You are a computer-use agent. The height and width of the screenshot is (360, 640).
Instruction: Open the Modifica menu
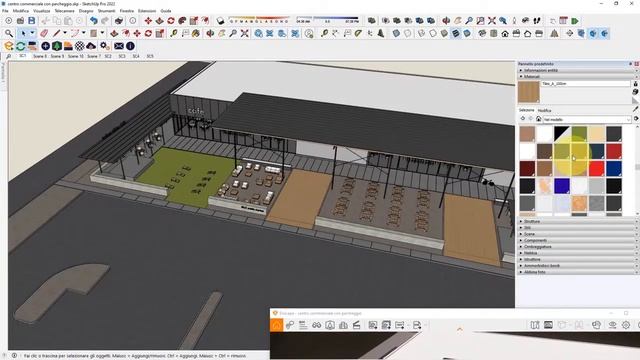(x=21, y=11)
